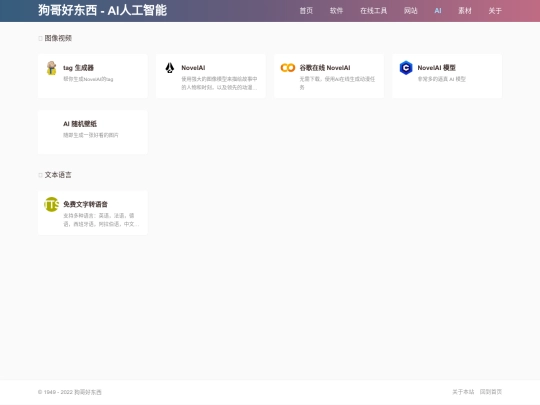
Task: Open AI 随机壁纸 card title
Action: click(80, 124)
